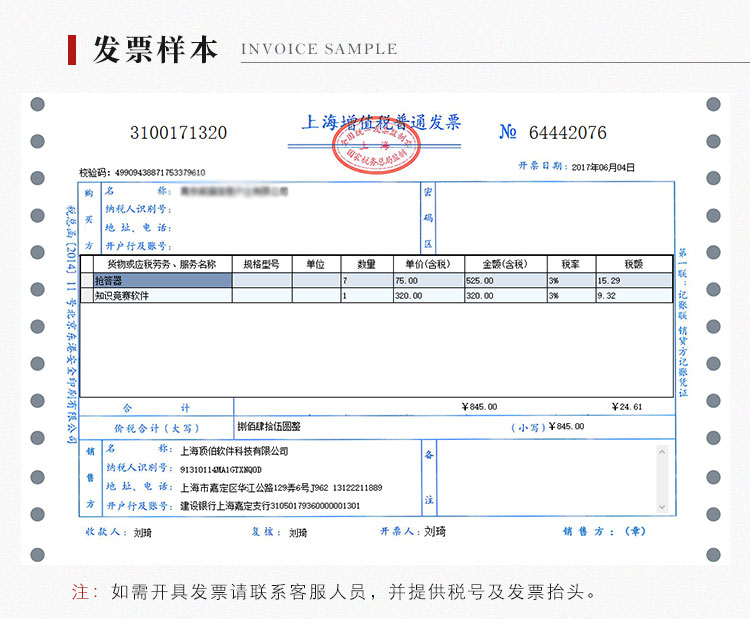Viewport: 750px width, 619px height.
Task: Click the seller tax ID field
Action: 221,469
